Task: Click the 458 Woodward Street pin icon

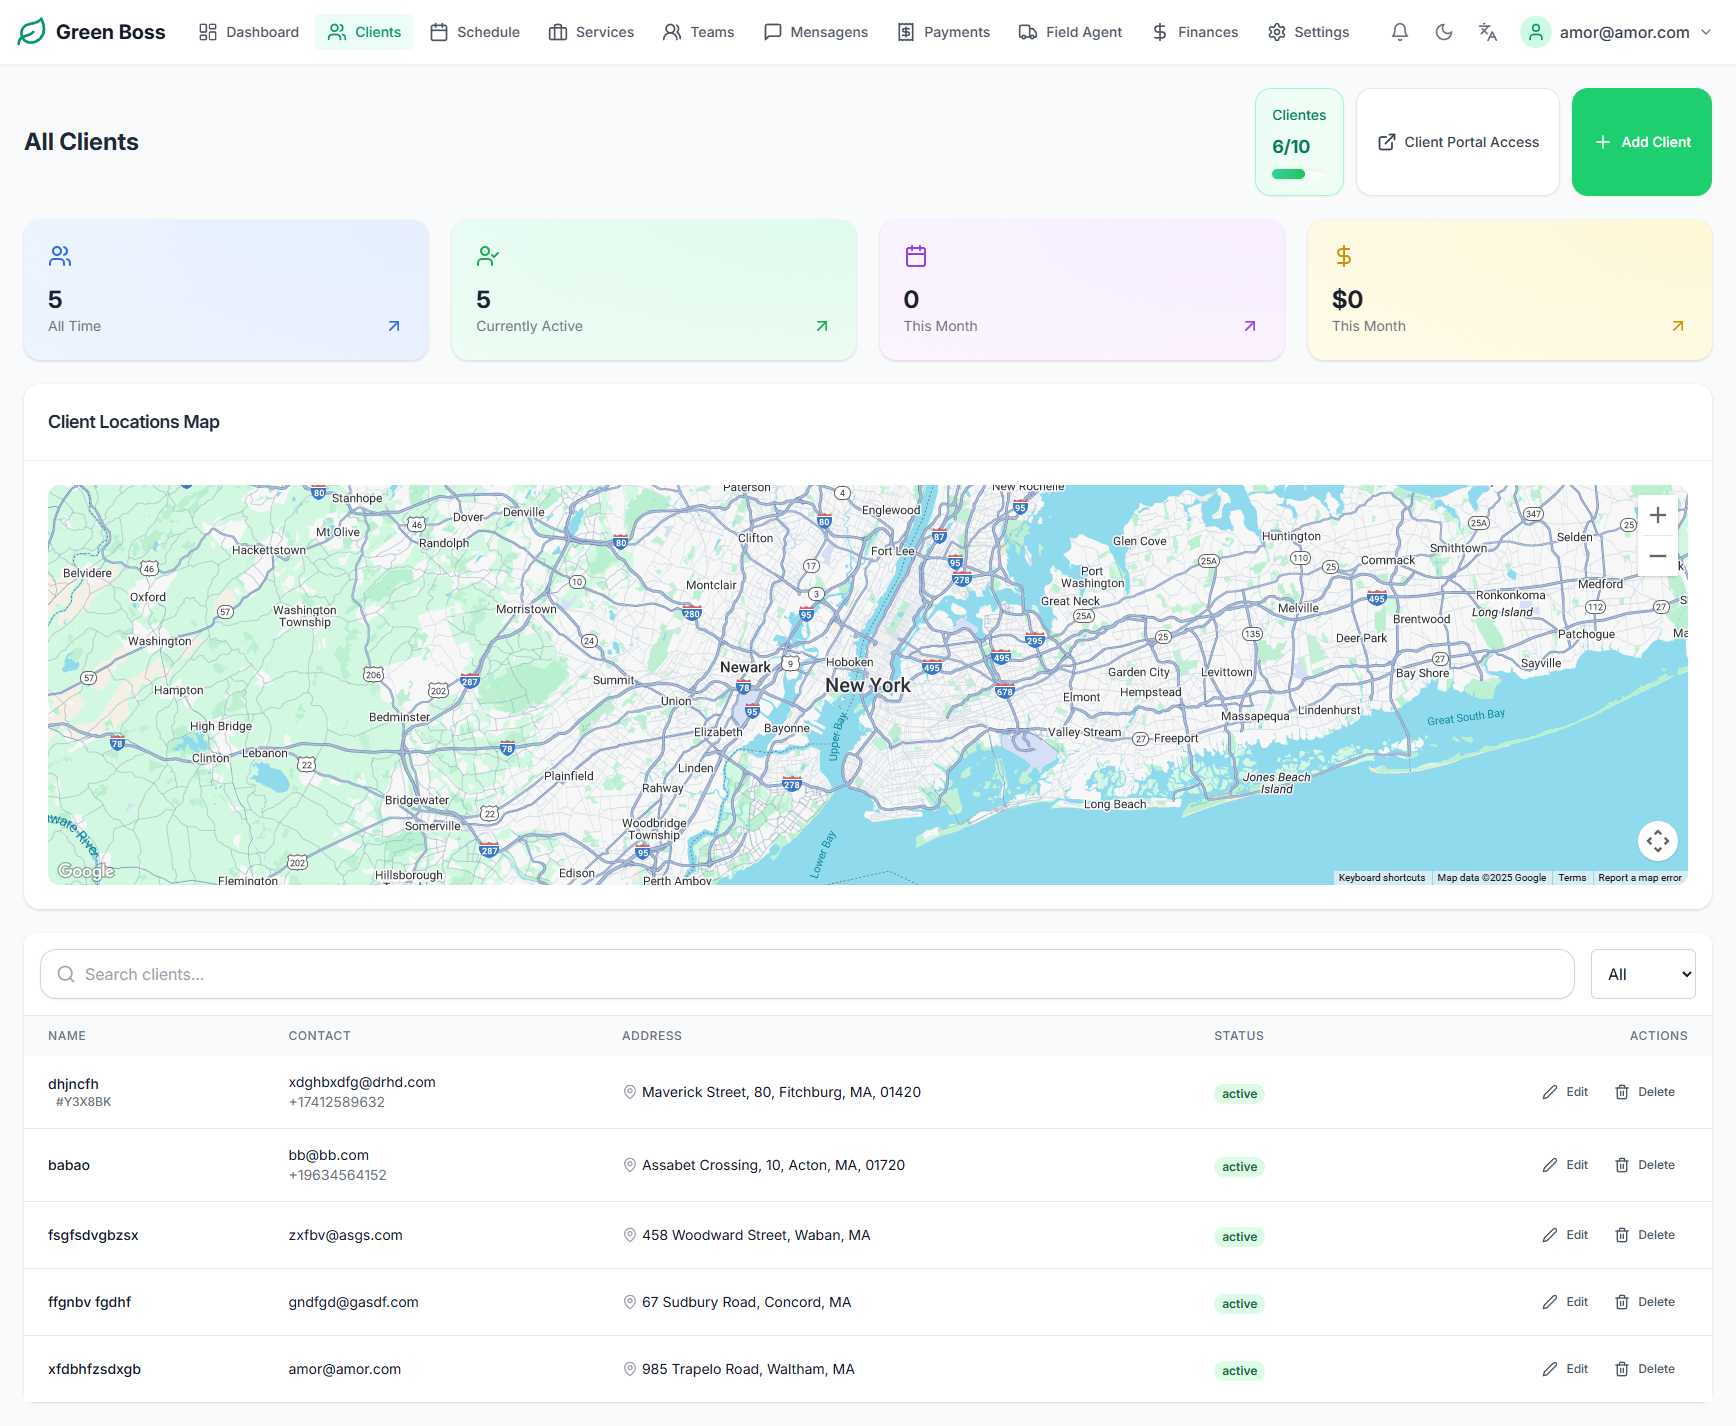Action: click(630, 1235)
